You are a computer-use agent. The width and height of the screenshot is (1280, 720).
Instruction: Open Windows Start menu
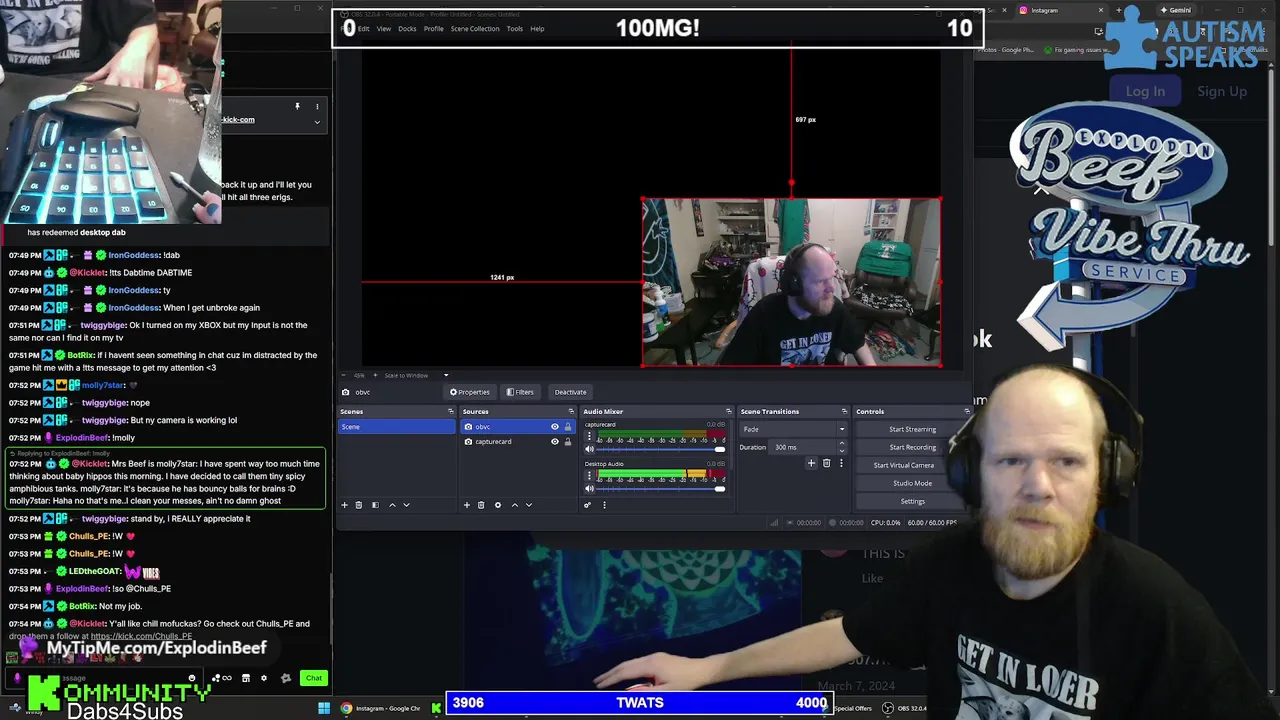[324, 708]
